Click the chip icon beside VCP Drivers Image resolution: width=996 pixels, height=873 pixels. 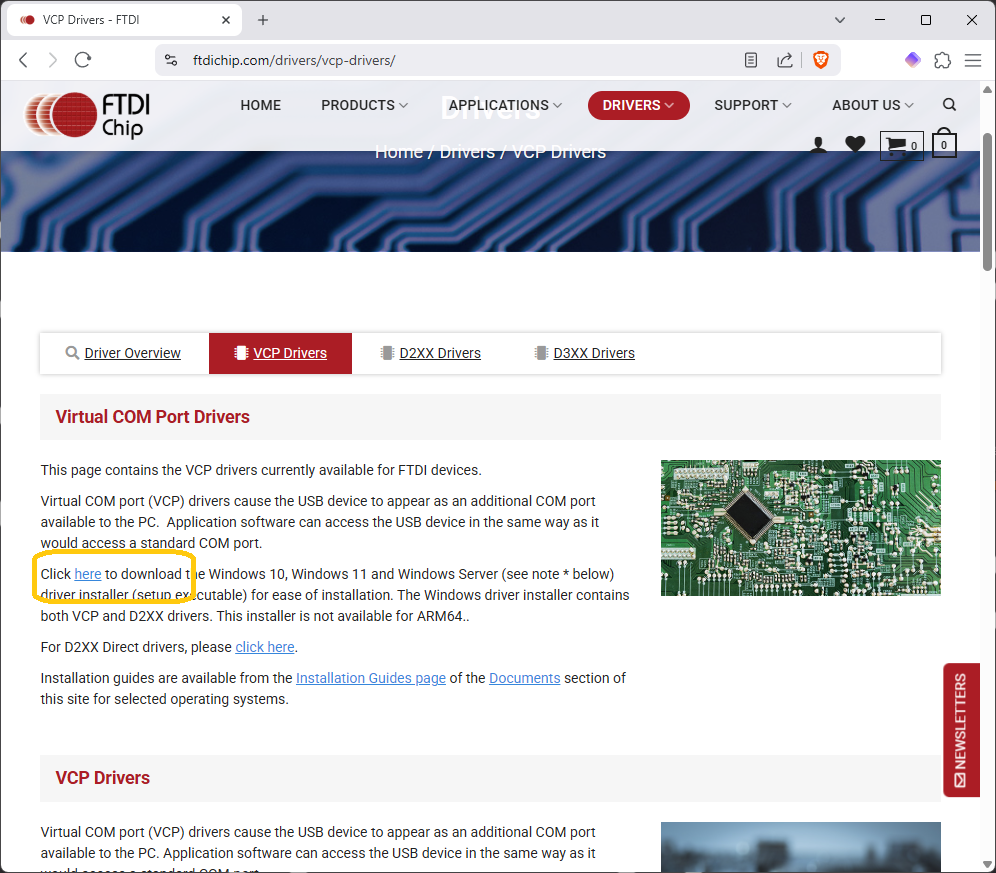point(241,353)
